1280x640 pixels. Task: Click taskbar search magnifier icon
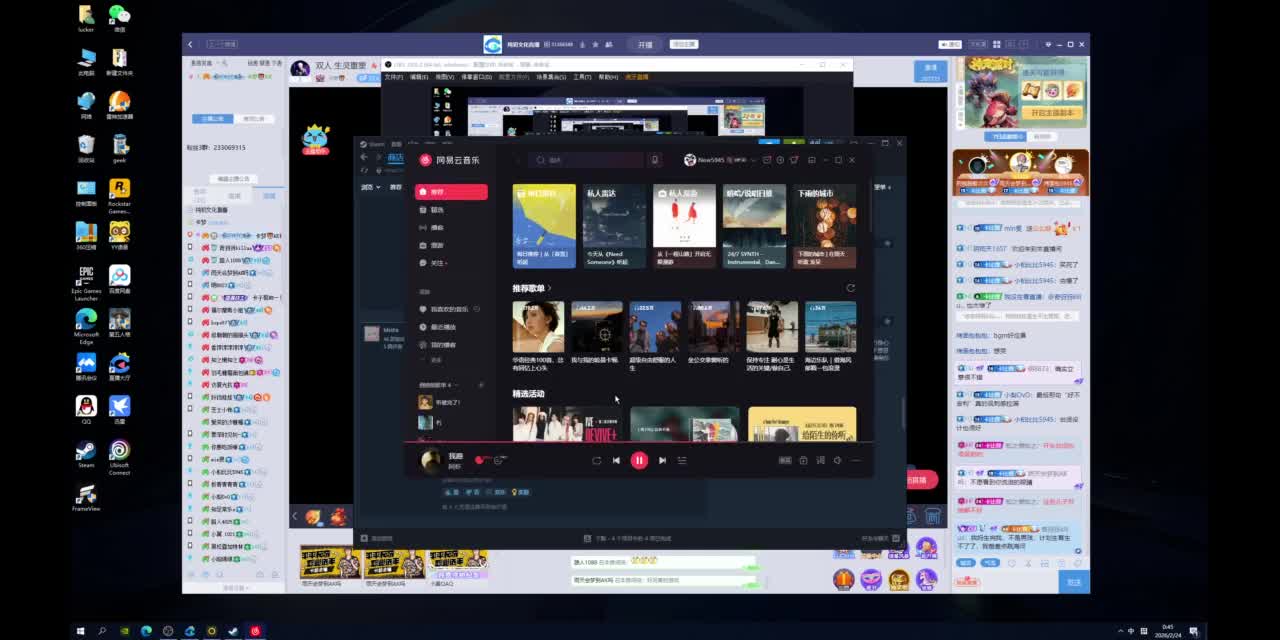(x=102, y=631)
